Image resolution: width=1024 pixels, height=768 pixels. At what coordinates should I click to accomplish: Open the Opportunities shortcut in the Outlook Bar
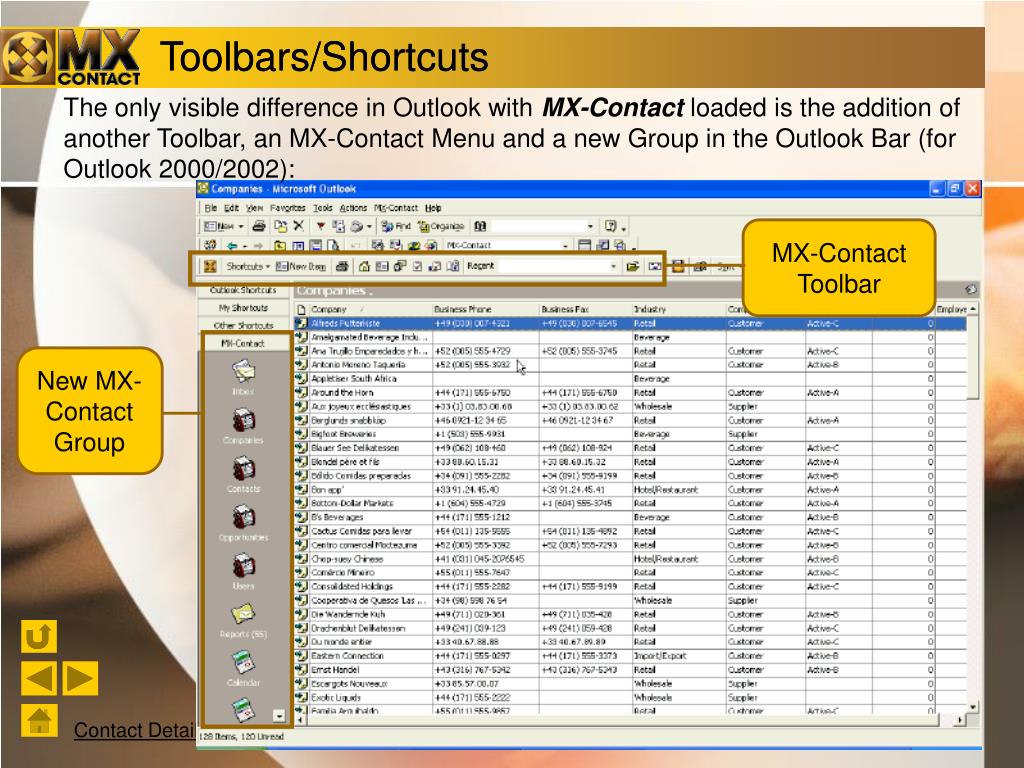point(244,523)
